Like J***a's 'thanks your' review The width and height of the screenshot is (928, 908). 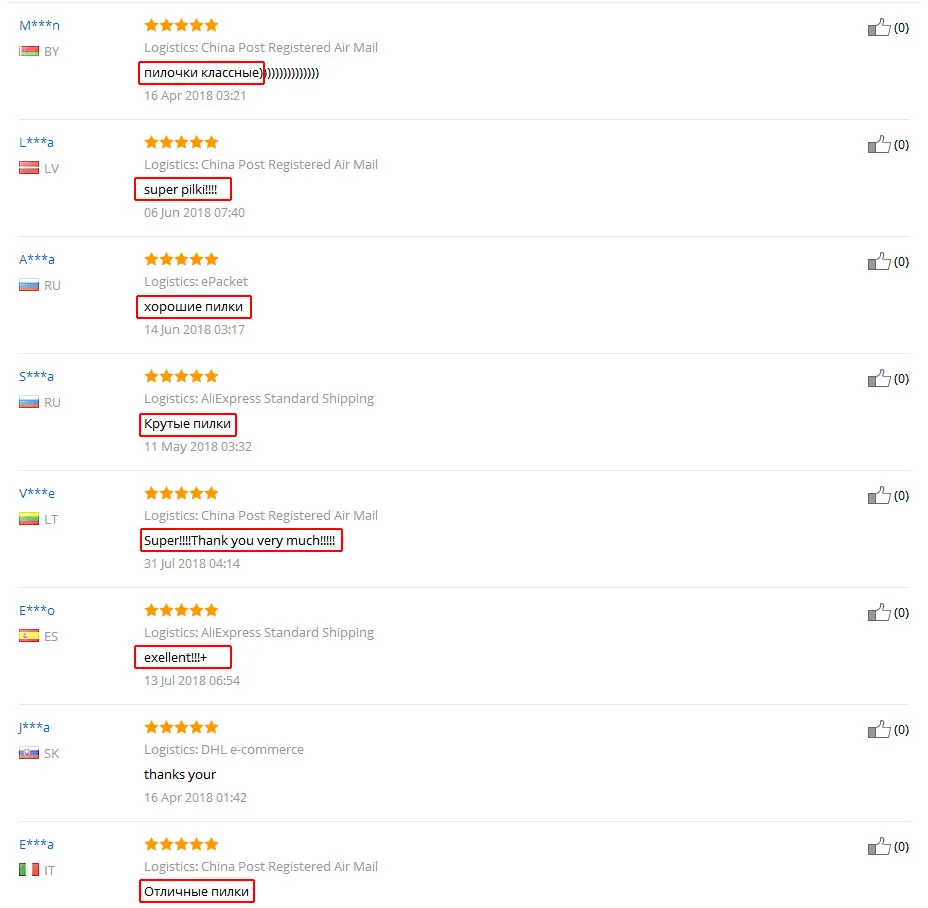(879, 729)
